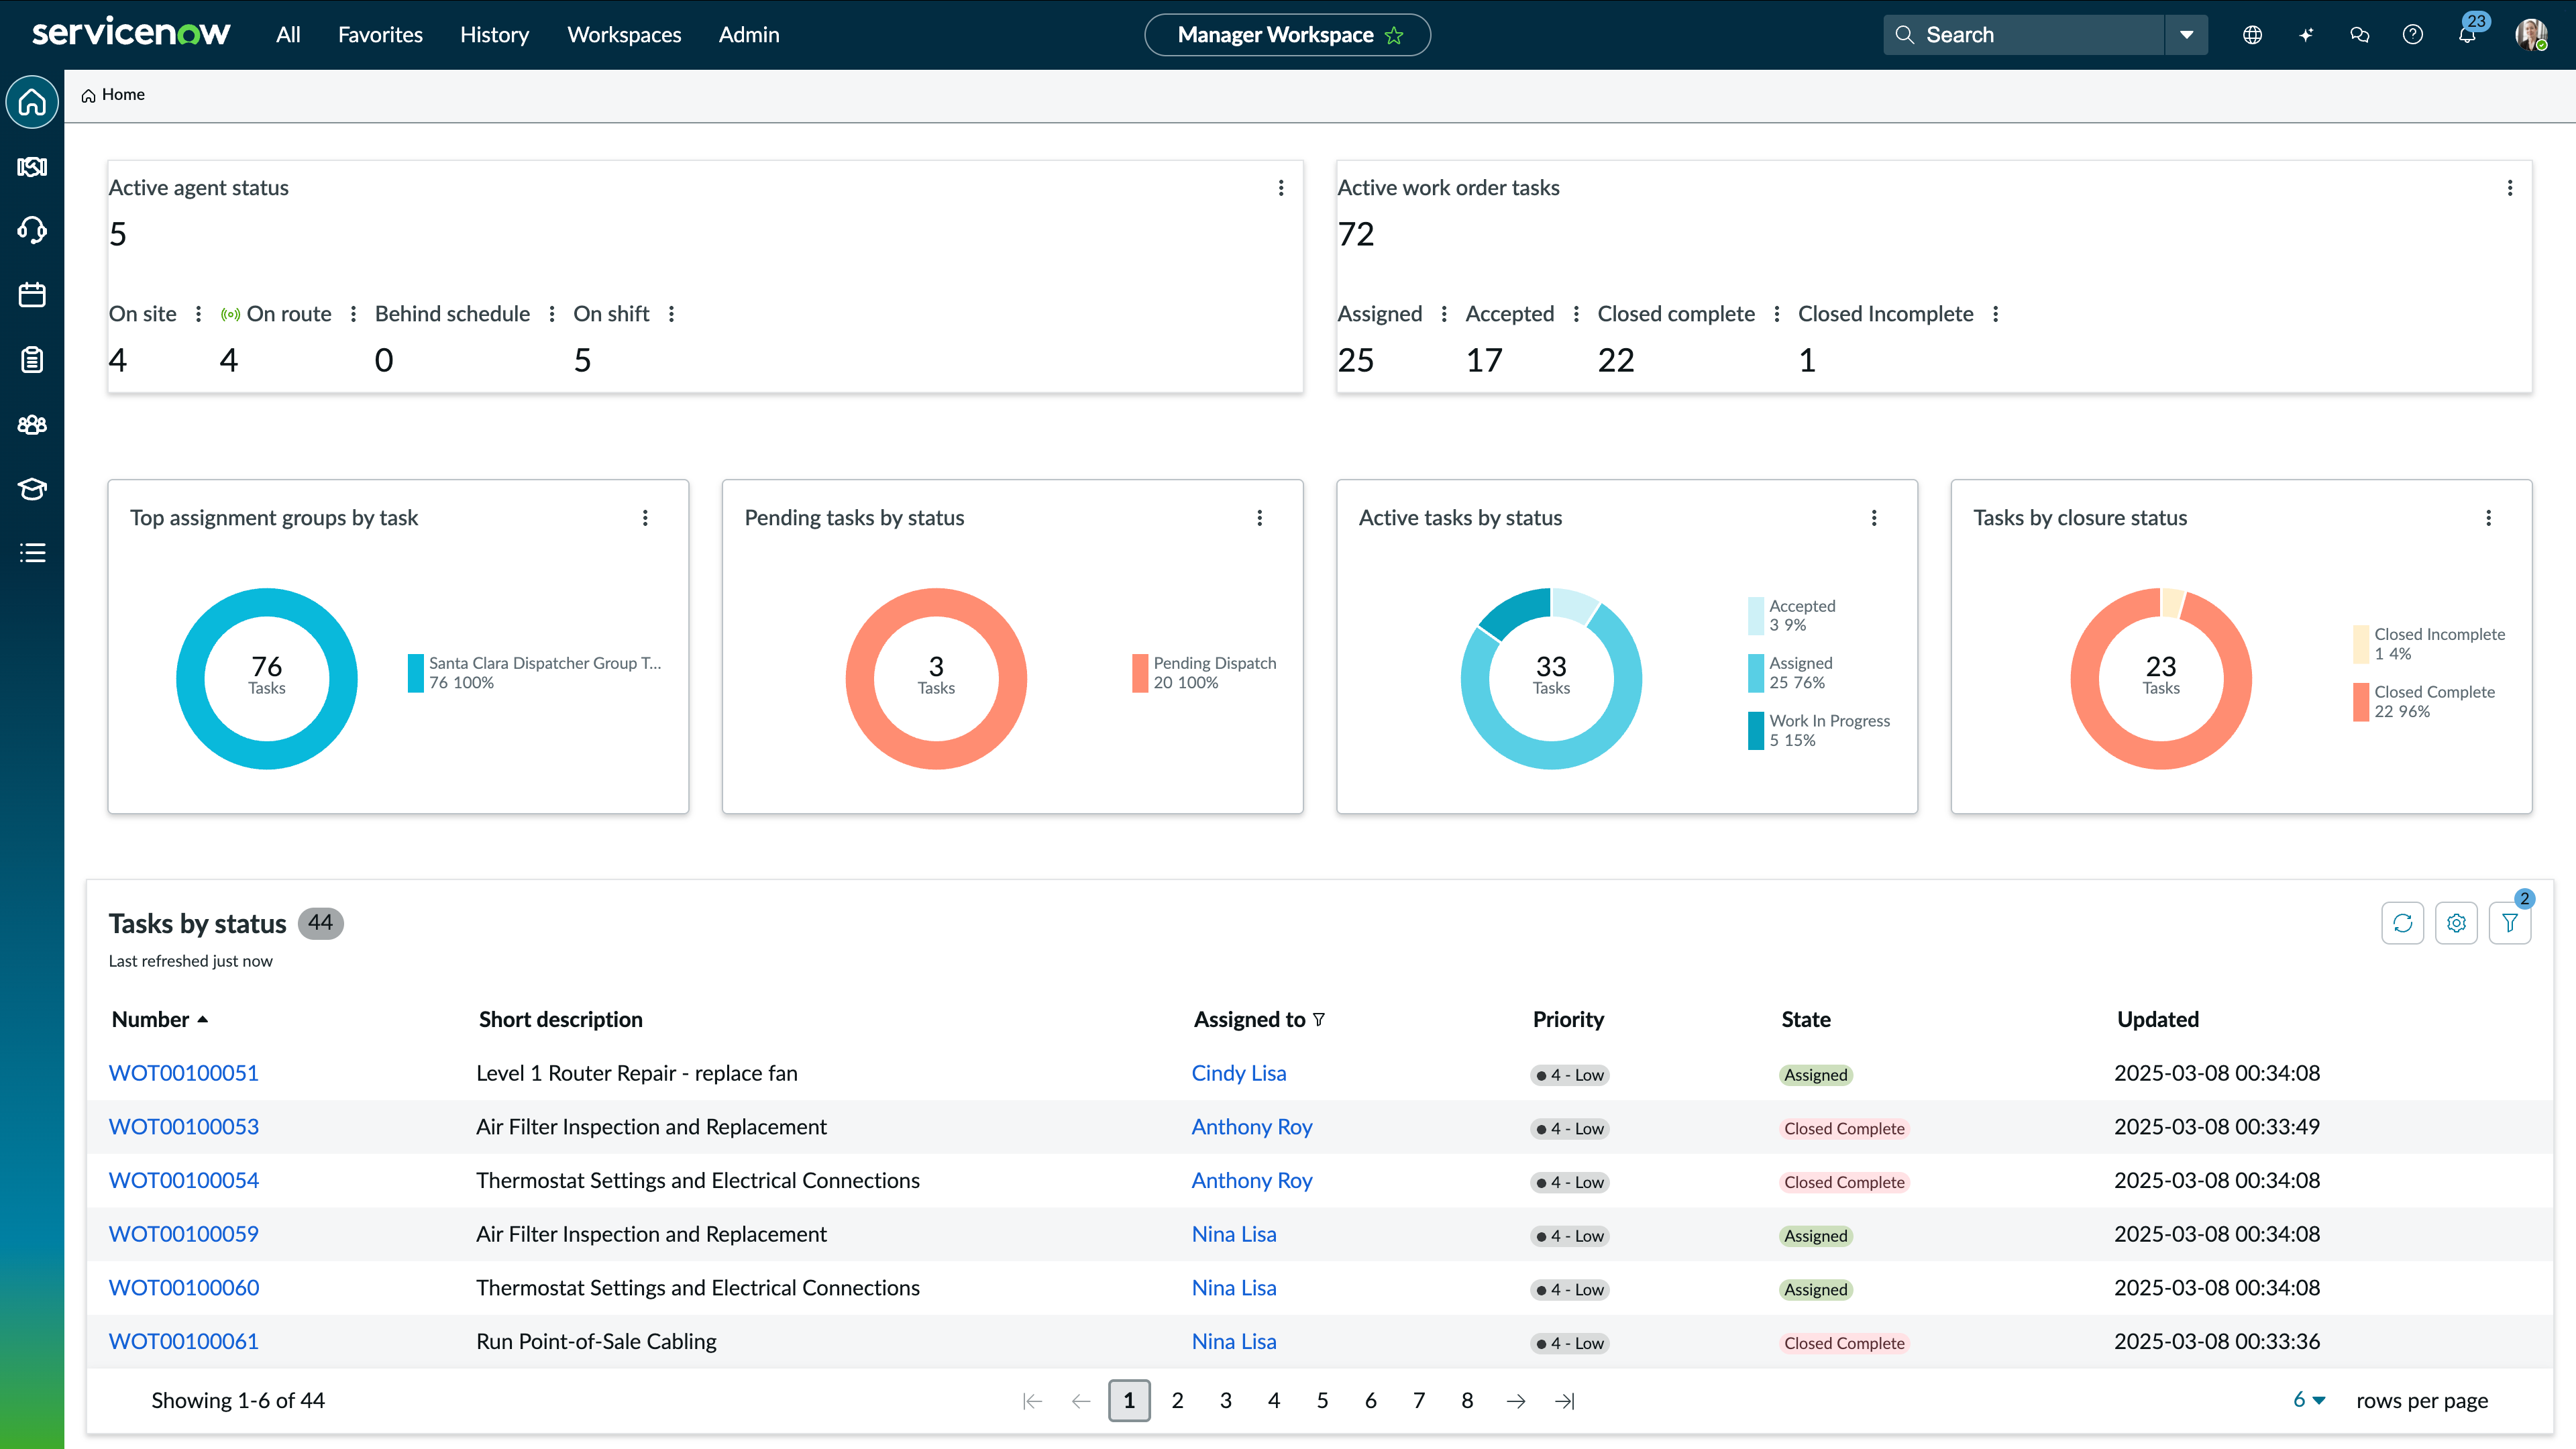The height and width of the screenshot is (1449, 2576).
Task: Switch to the Admin tab
Action: (x=748, y=34)
